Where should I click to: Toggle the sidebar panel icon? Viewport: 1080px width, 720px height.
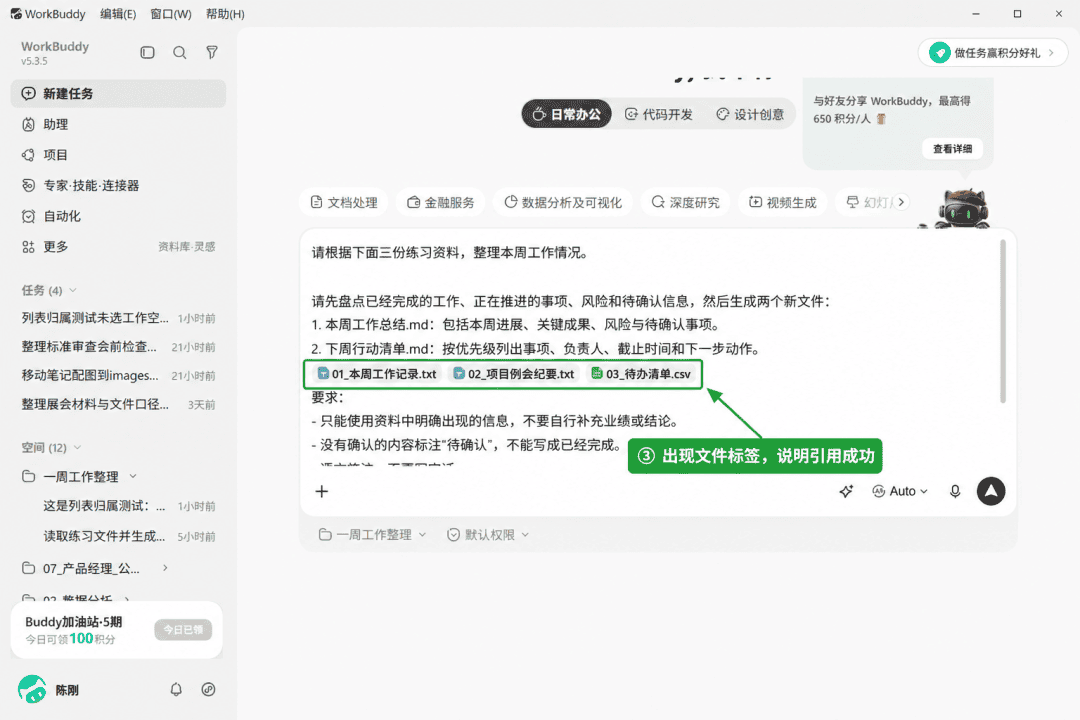[x=147, y=52]
